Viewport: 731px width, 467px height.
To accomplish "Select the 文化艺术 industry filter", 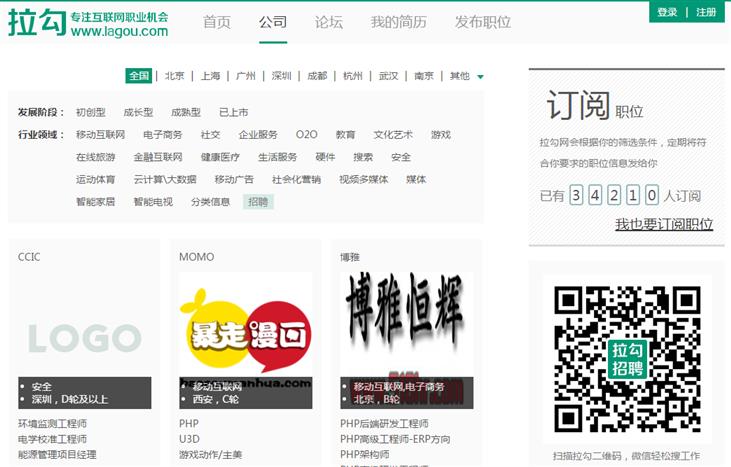I will [x=393, y=135].
